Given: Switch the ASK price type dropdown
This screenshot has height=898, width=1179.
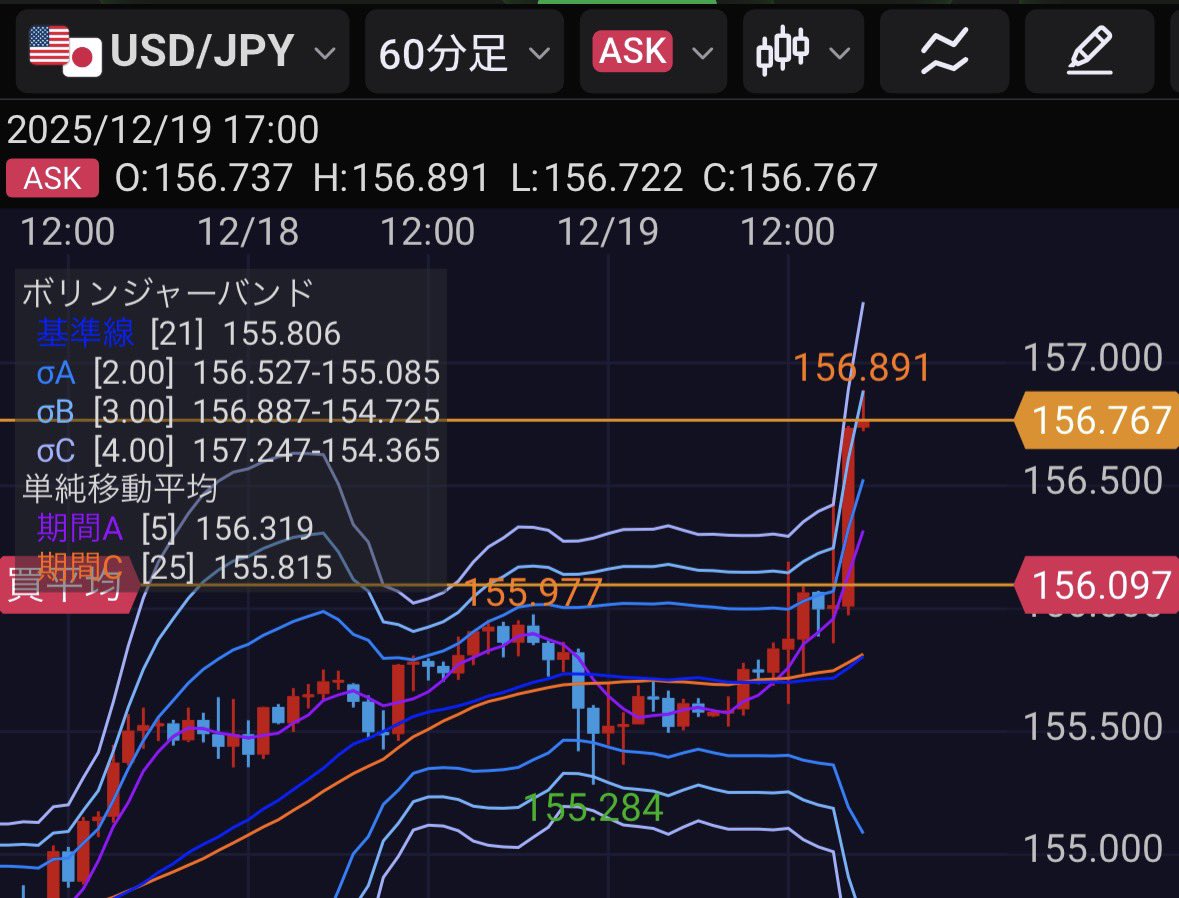Looking at the screenshot, I should (x=653, y=51).
